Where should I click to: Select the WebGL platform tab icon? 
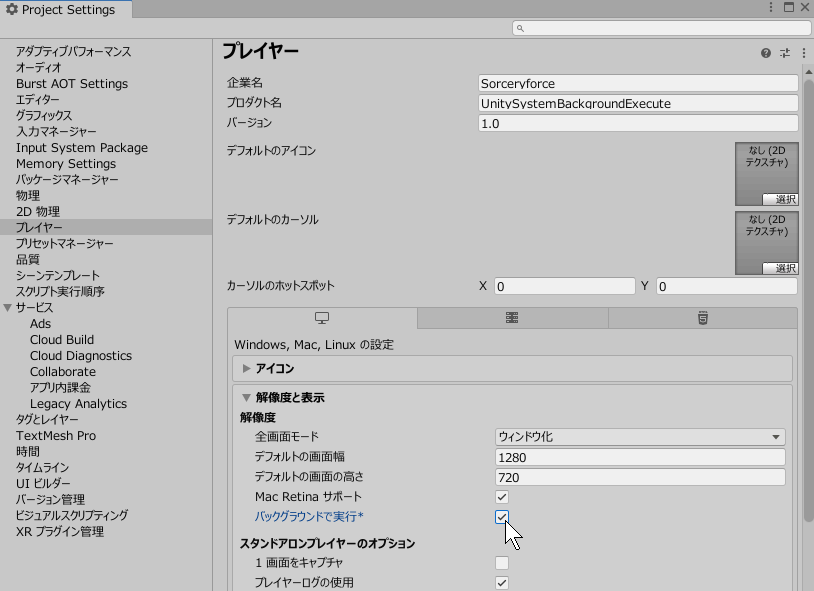click(x=703, y=318)
